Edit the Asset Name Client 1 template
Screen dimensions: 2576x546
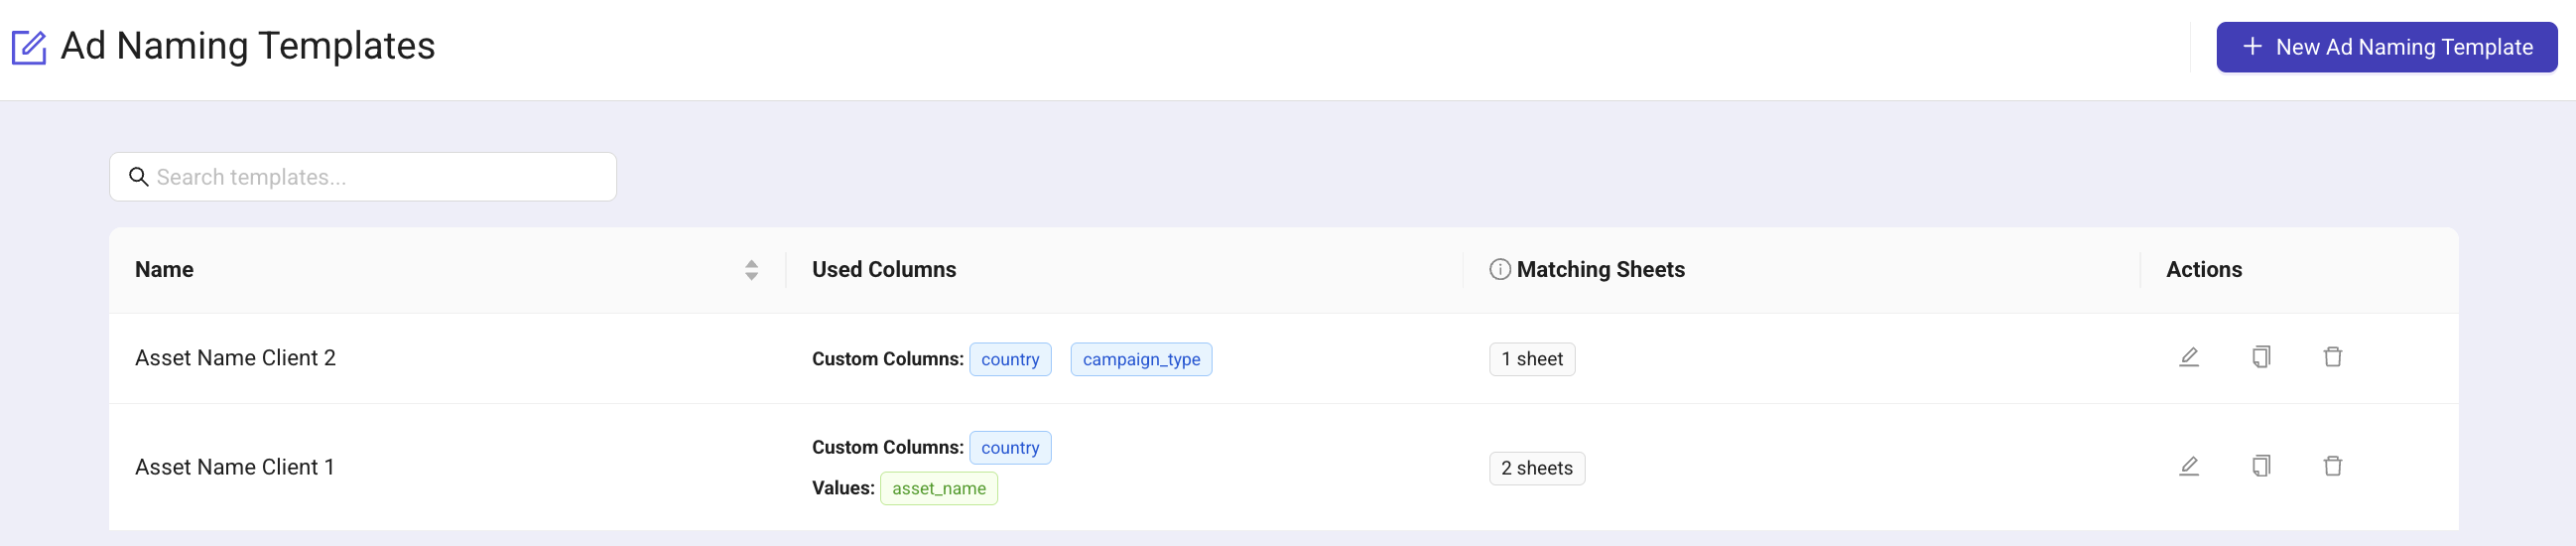2188,466
